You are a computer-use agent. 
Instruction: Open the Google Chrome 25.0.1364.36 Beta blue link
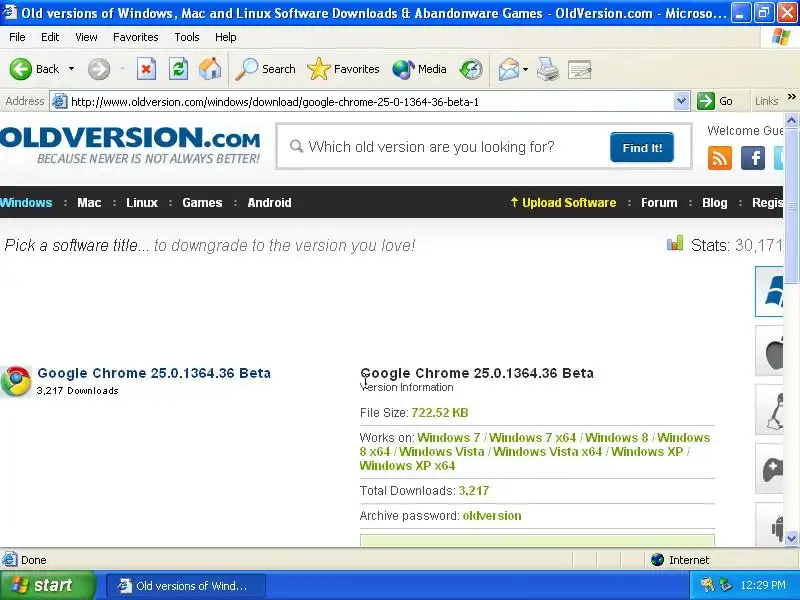click(x=154, y=373)
